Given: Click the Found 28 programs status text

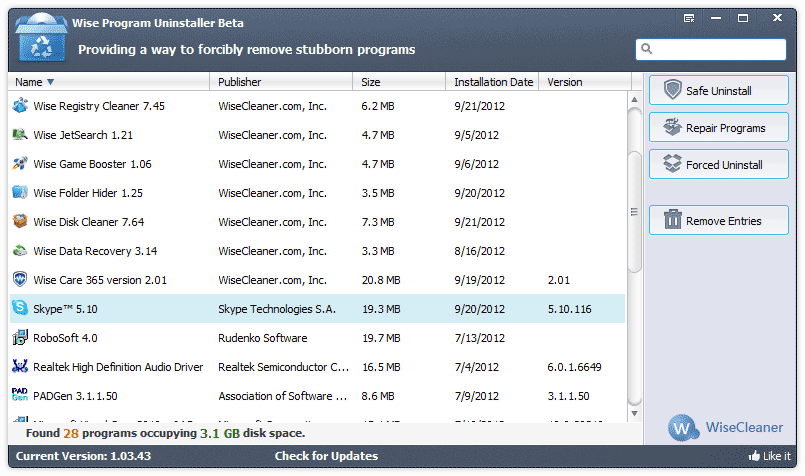Looking at the screenshot, I should coord(165,433).
